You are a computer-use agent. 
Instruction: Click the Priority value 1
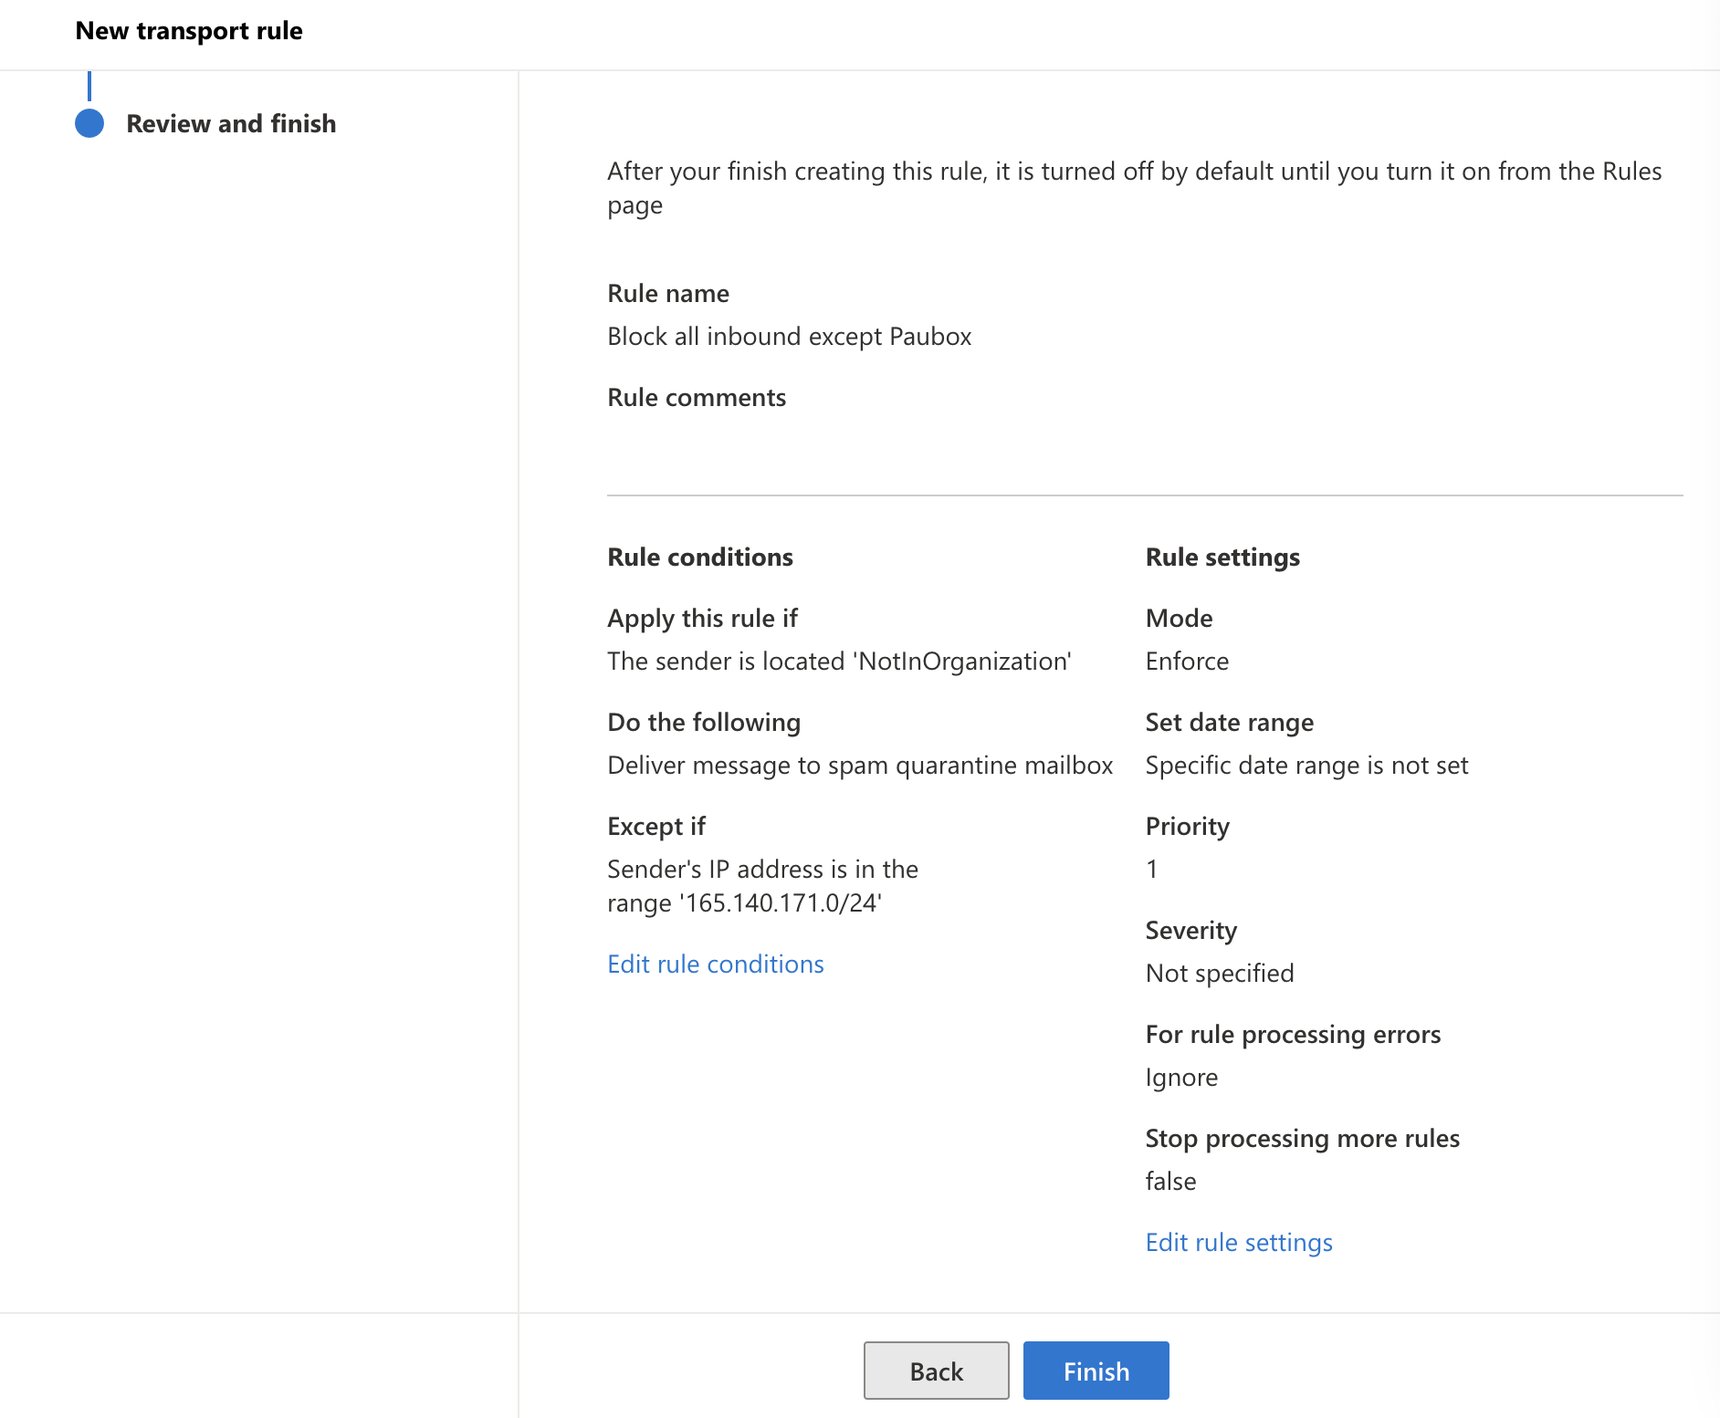1152,869
